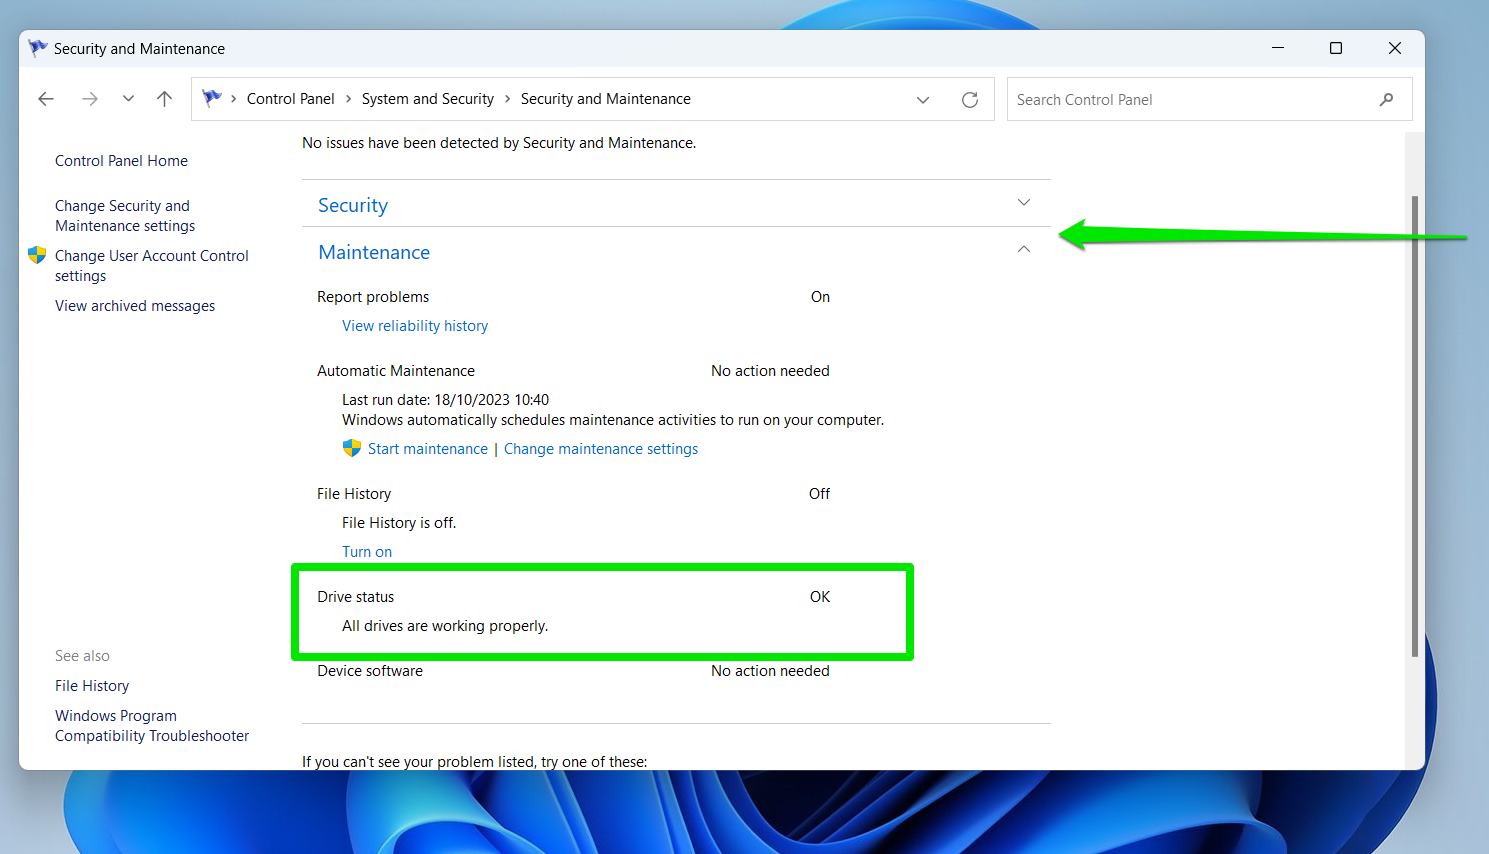Open Change Security and Maintenance settings
This screenshot has height=854, width=1489.
[125, 216]
